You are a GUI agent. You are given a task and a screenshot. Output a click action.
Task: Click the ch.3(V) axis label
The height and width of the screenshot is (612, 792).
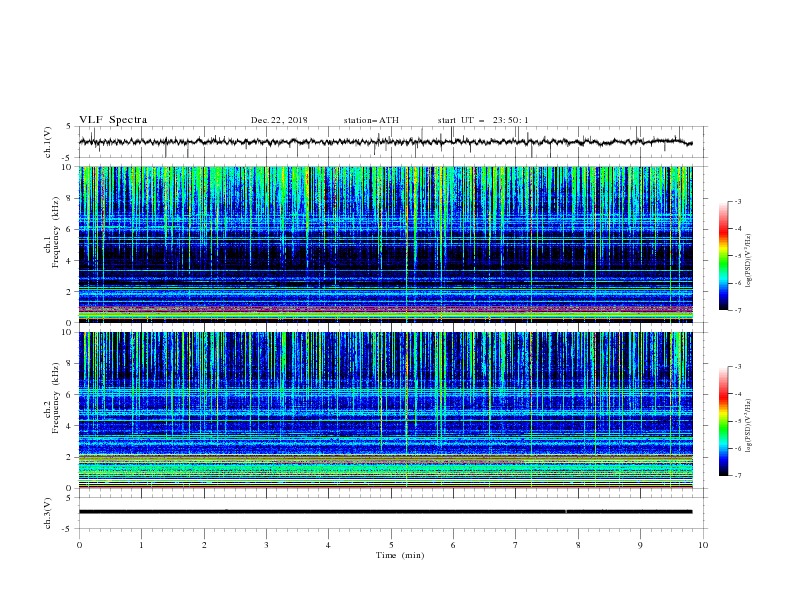click(48, 513)
